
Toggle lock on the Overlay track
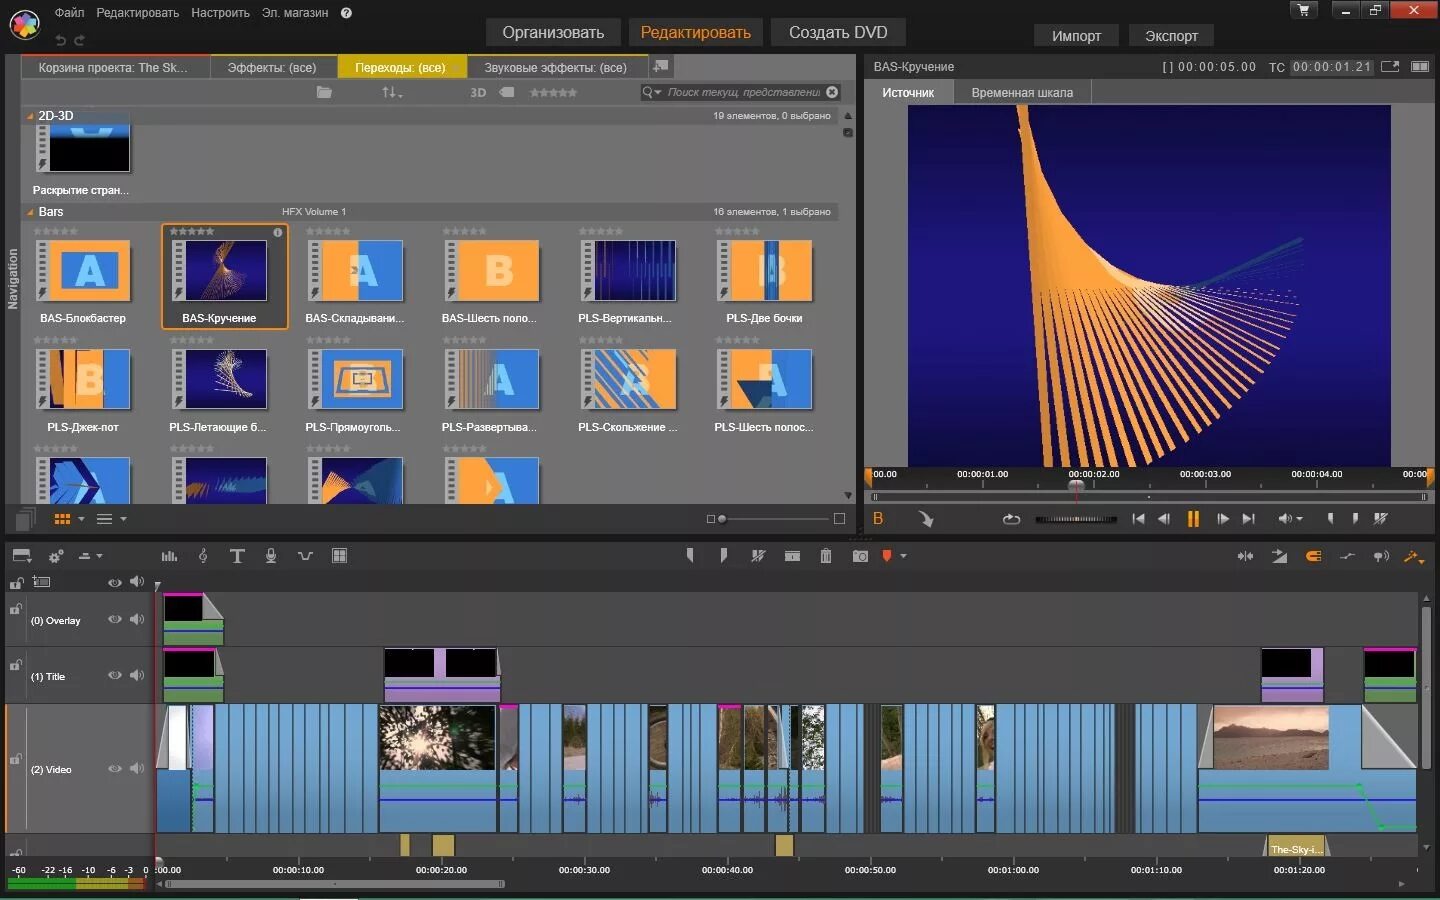16,609
